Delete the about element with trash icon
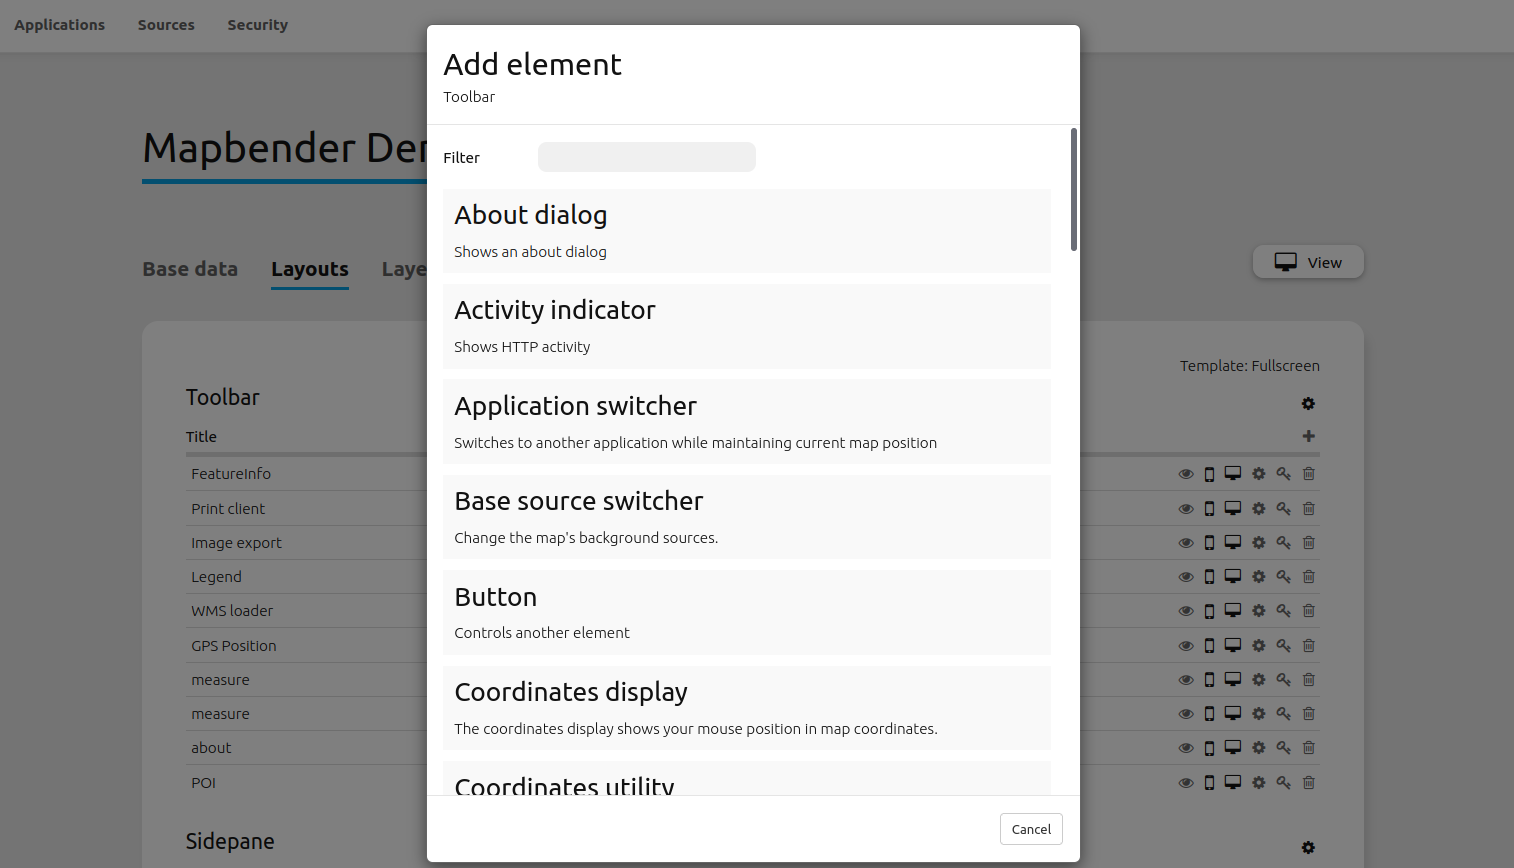1514x868 pixels. click(1309, 748)
